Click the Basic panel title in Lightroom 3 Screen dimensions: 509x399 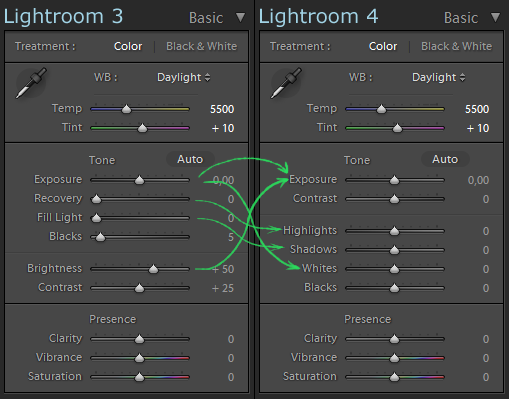pyautogui.click(x=206, y=18)
